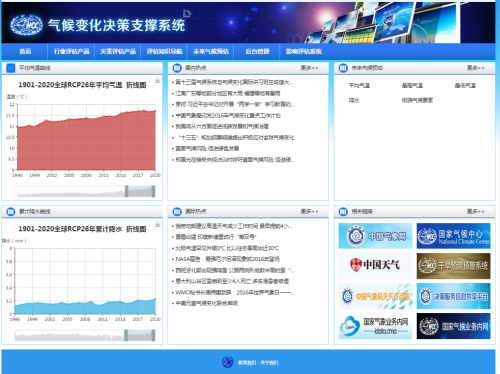Click the 国内热点 panel icon
500x374 pixels.
coord(177,68)
